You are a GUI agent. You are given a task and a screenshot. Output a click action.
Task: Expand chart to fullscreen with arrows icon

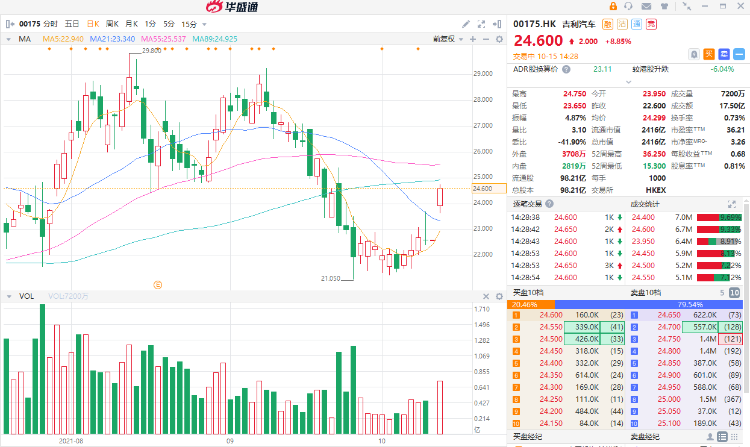point(483,22)
